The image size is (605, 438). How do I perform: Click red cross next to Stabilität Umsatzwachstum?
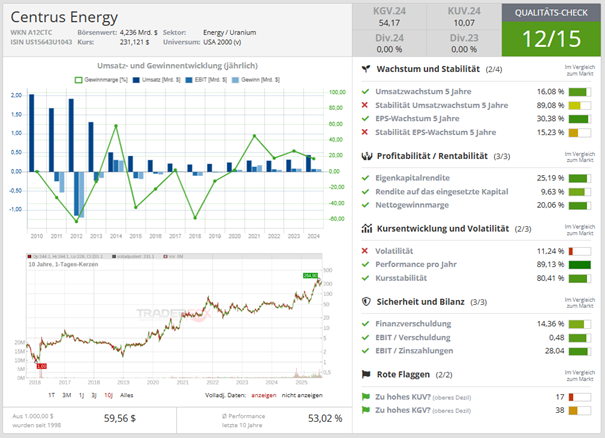365,105
